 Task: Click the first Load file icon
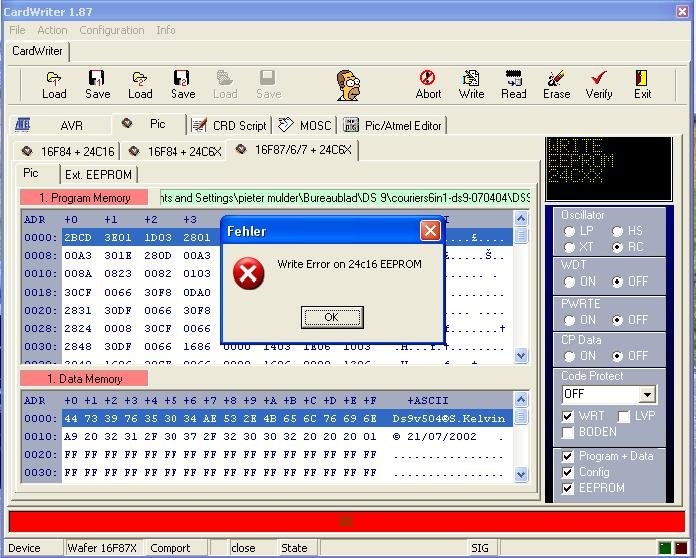coord(54,79)
